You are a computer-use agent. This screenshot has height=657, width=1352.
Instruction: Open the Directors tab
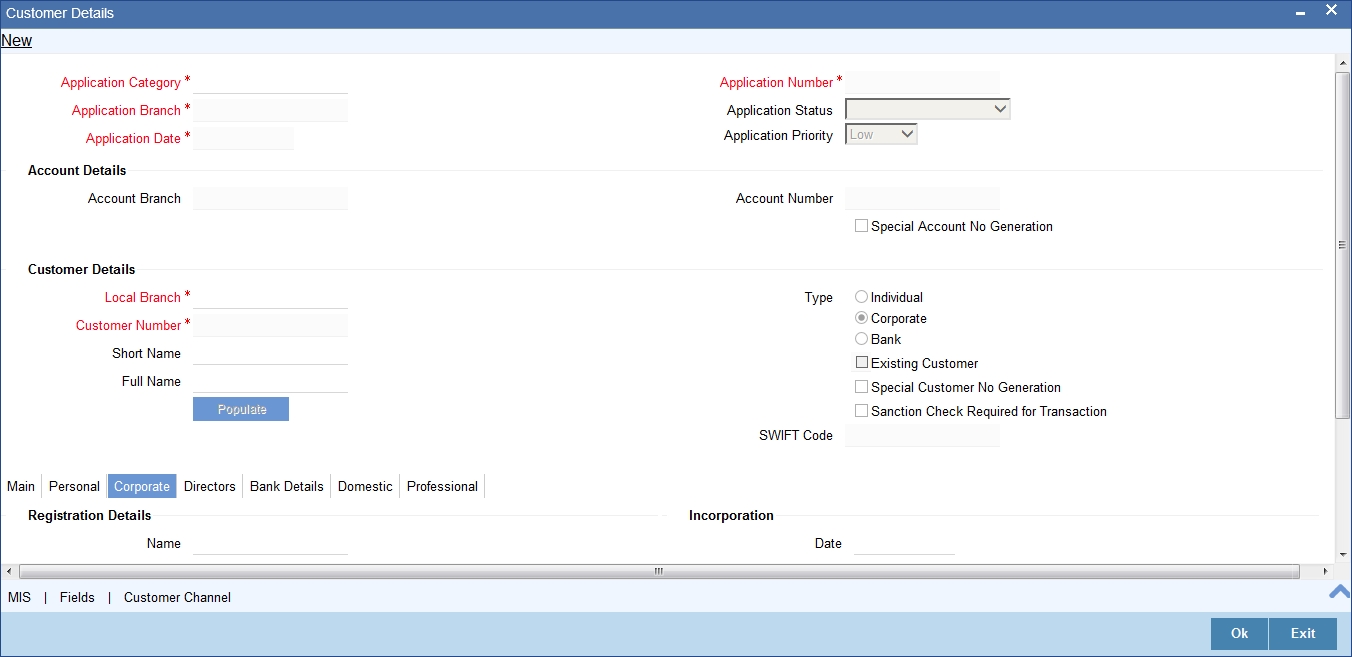pyautogui.click(x=210, y=486)
